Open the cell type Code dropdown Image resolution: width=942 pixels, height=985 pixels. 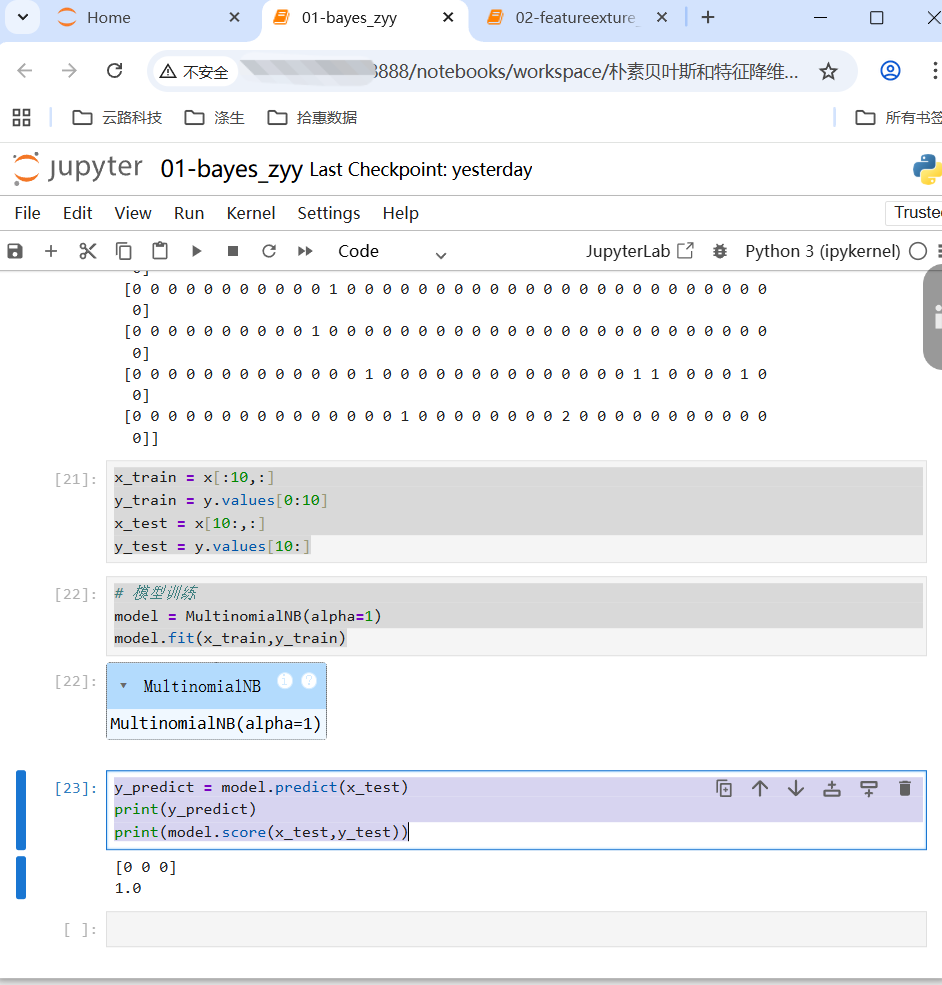click(x=392, y=252)
